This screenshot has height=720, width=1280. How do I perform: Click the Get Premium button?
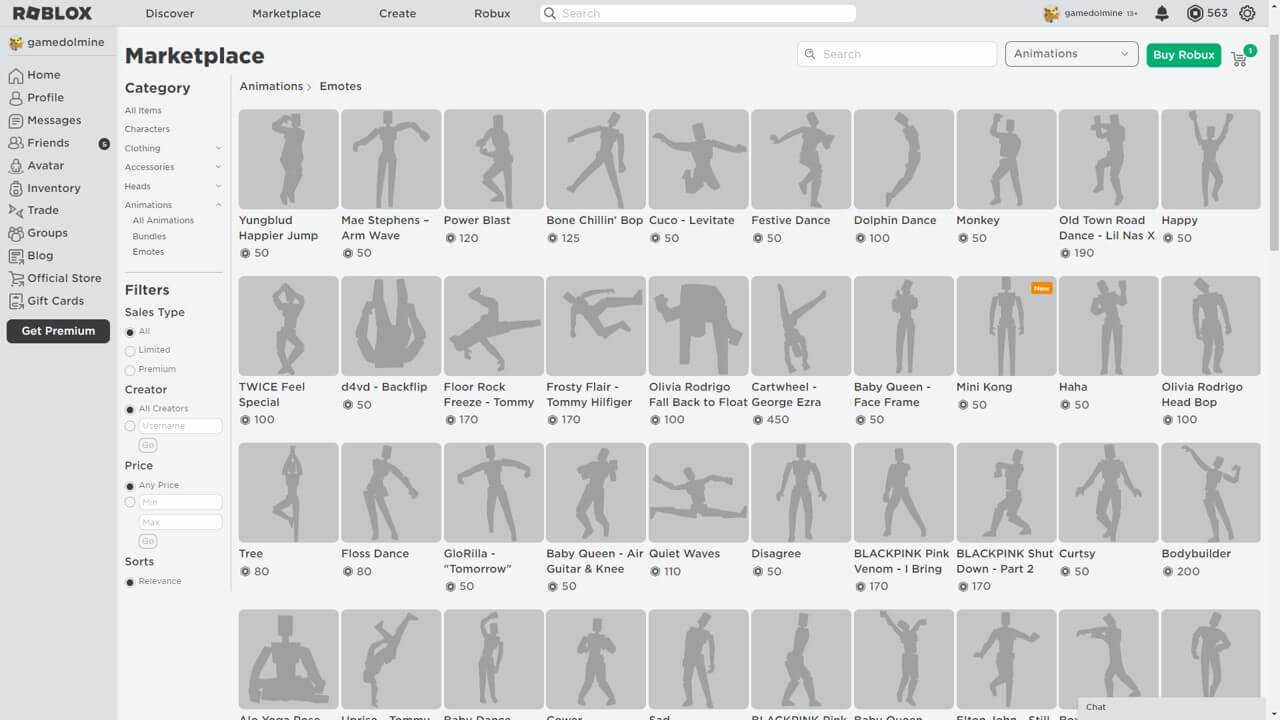pos(58,331)
